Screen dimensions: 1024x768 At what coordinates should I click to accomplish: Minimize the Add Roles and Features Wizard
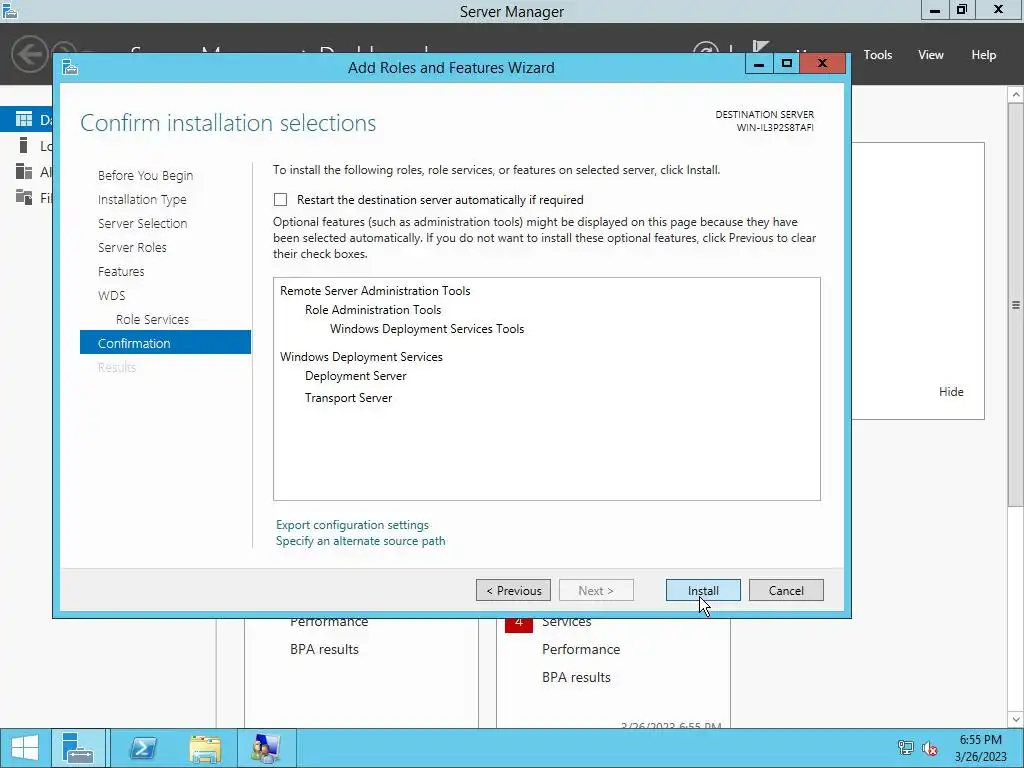759,63
